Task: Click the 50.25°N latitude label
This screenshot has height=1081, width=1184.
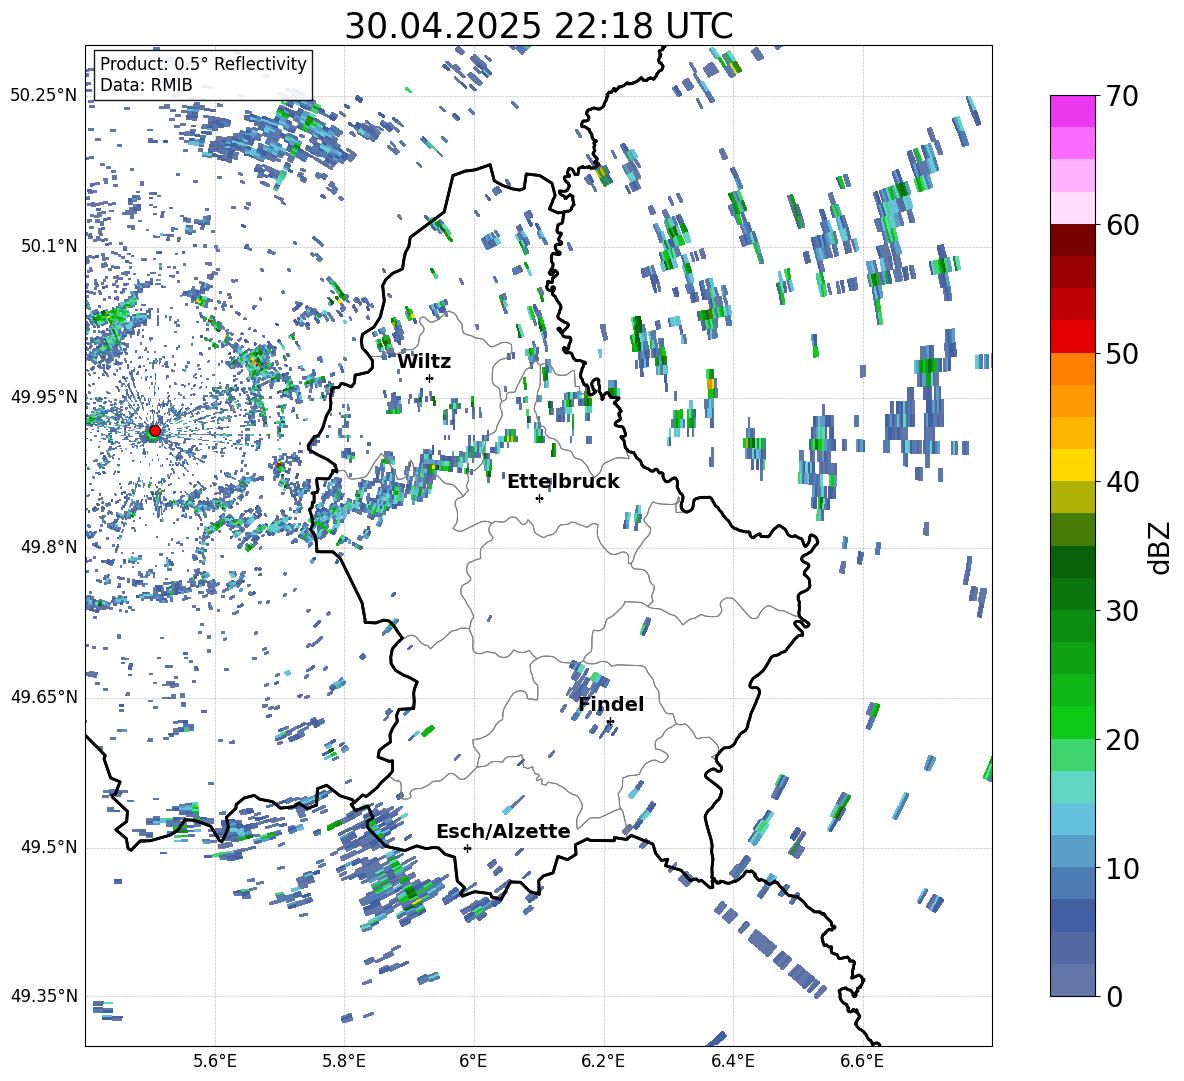Action: click(x=44, y=96)
